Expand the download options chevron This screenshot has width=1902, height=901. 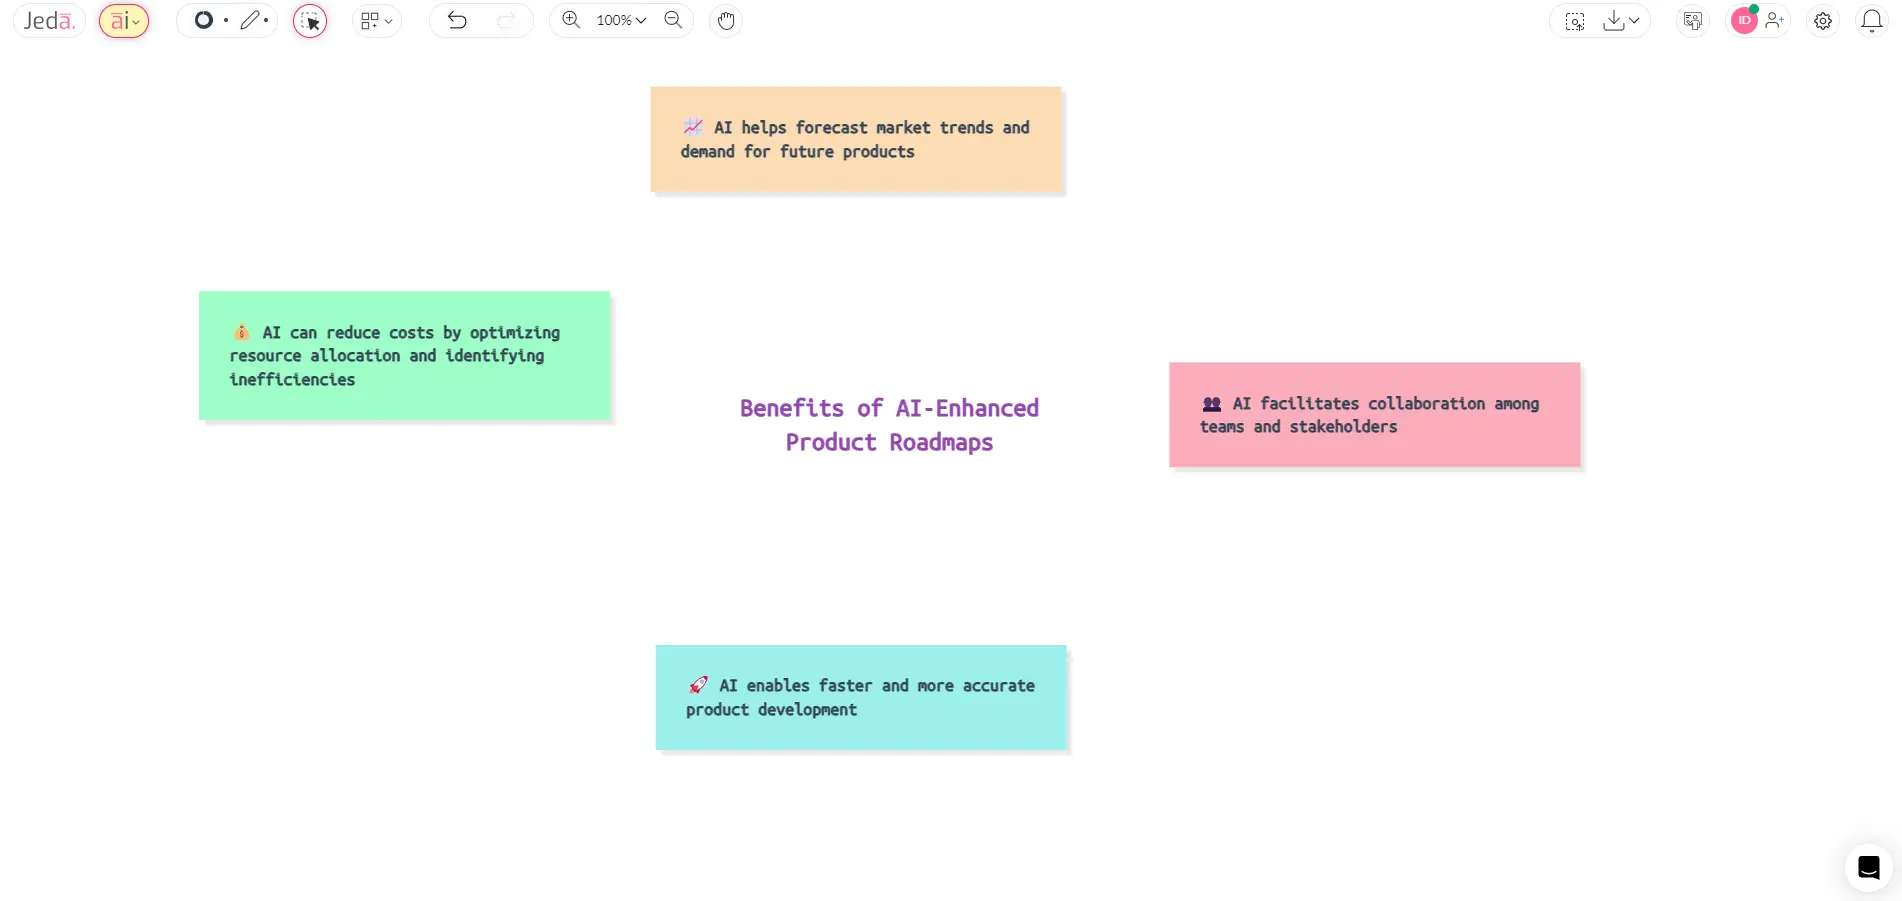[x=1635, y=20]
